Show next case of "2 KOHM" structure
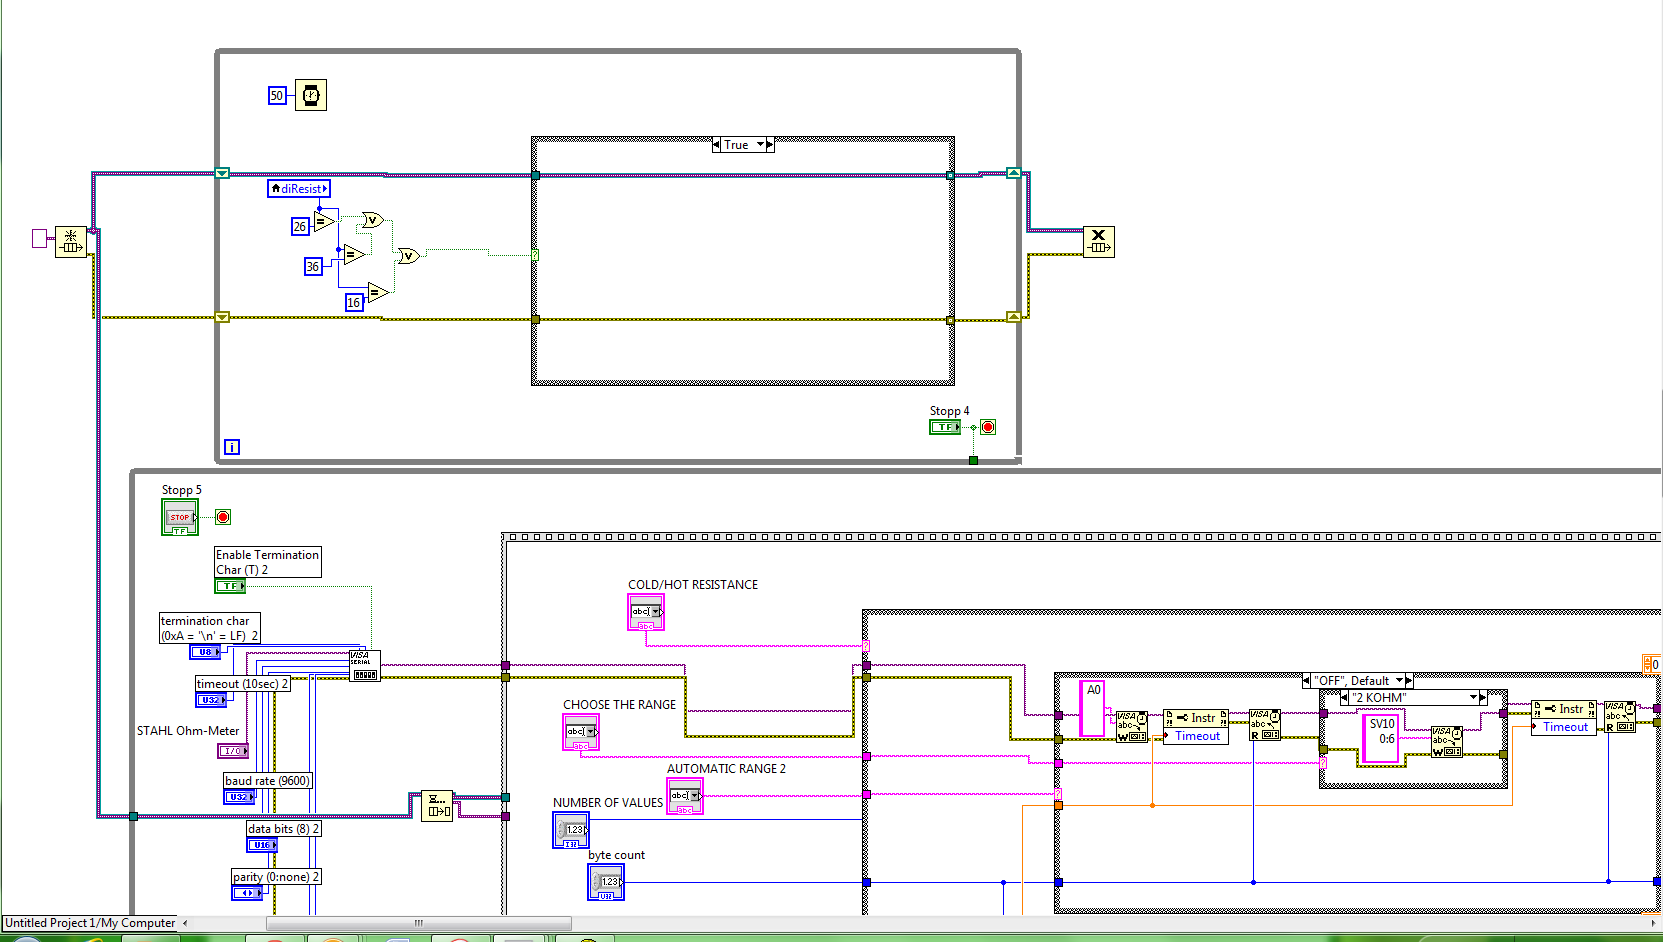 point(1483,697)
